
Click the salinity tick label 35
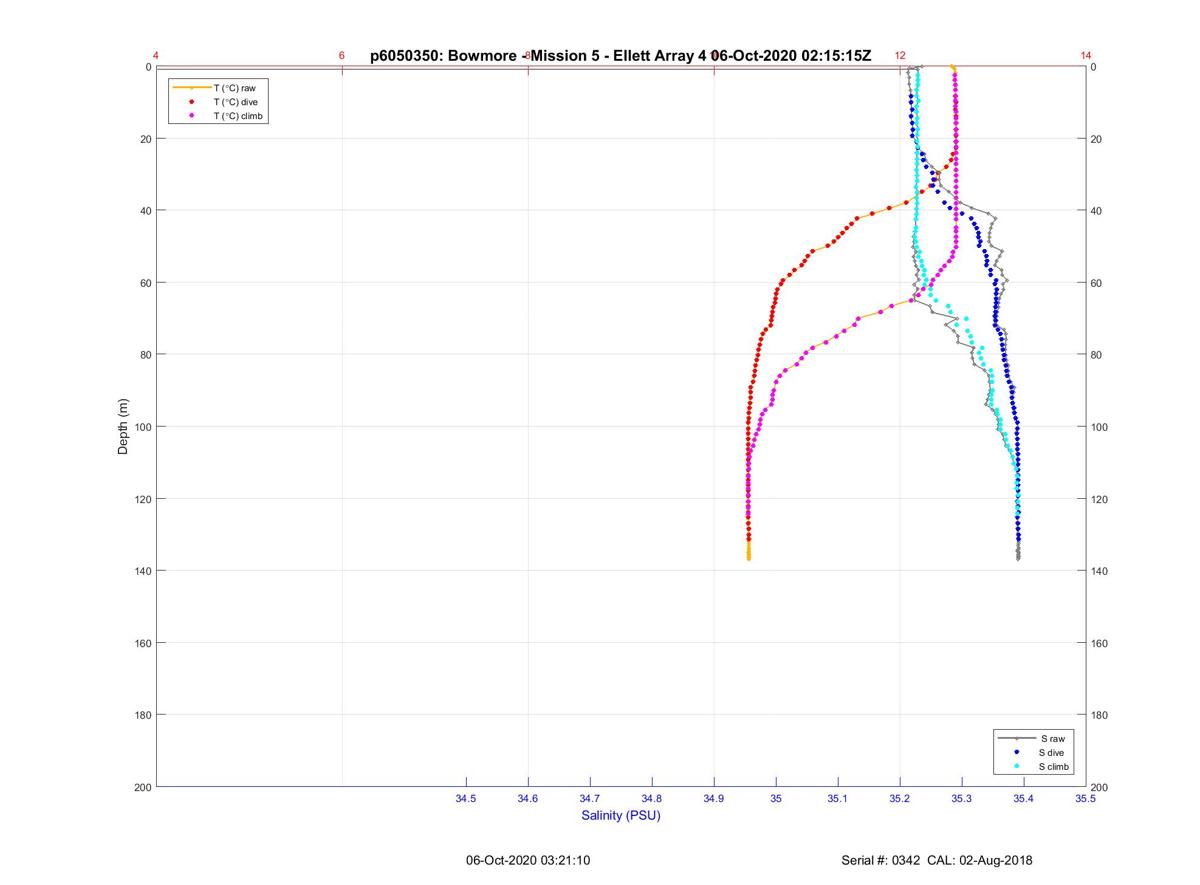[776, 799]
